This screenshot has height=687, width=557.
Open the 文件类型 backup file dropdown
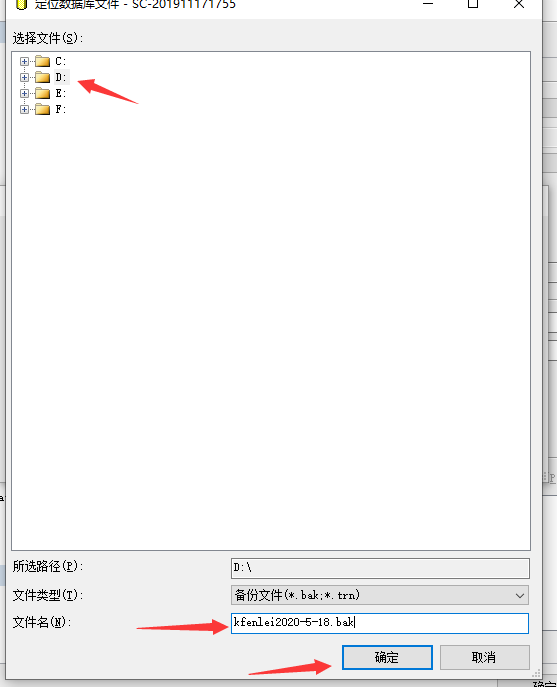coord(380,595)
